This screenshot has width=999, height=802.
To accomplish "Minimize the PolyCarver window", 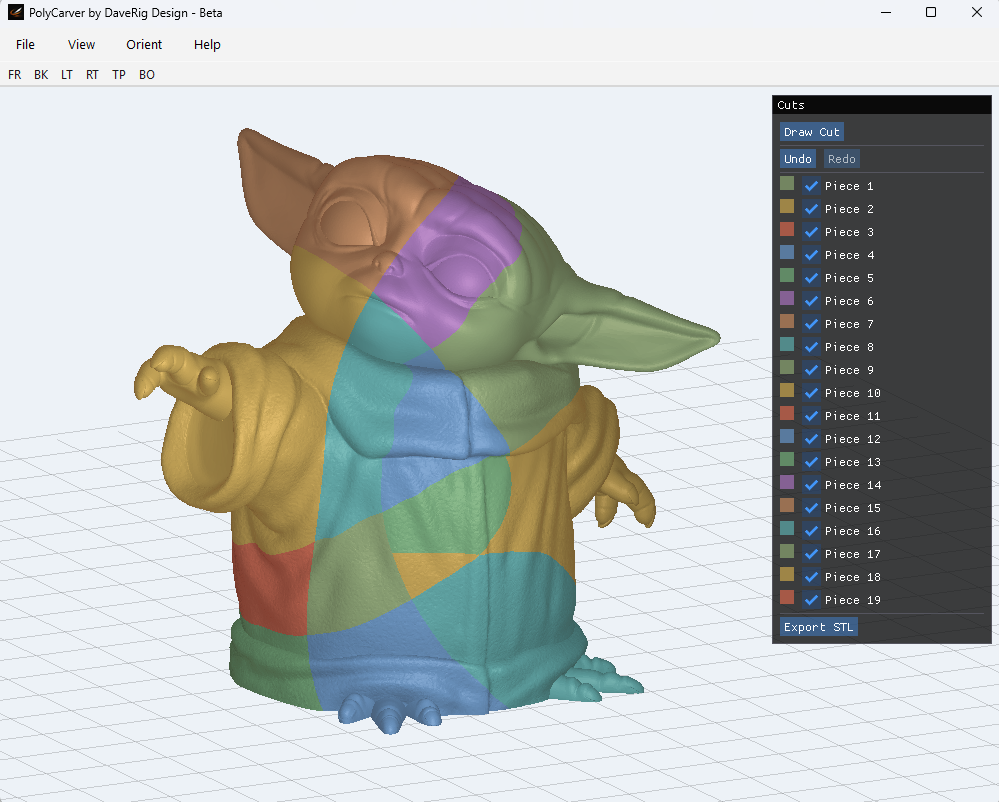I will click(x=886, y=12).
